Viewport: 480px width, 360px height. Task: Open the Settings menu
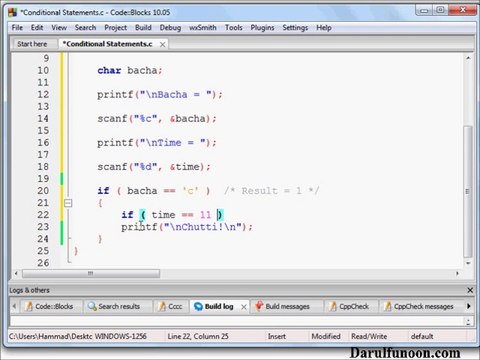[x=295, y=28]
